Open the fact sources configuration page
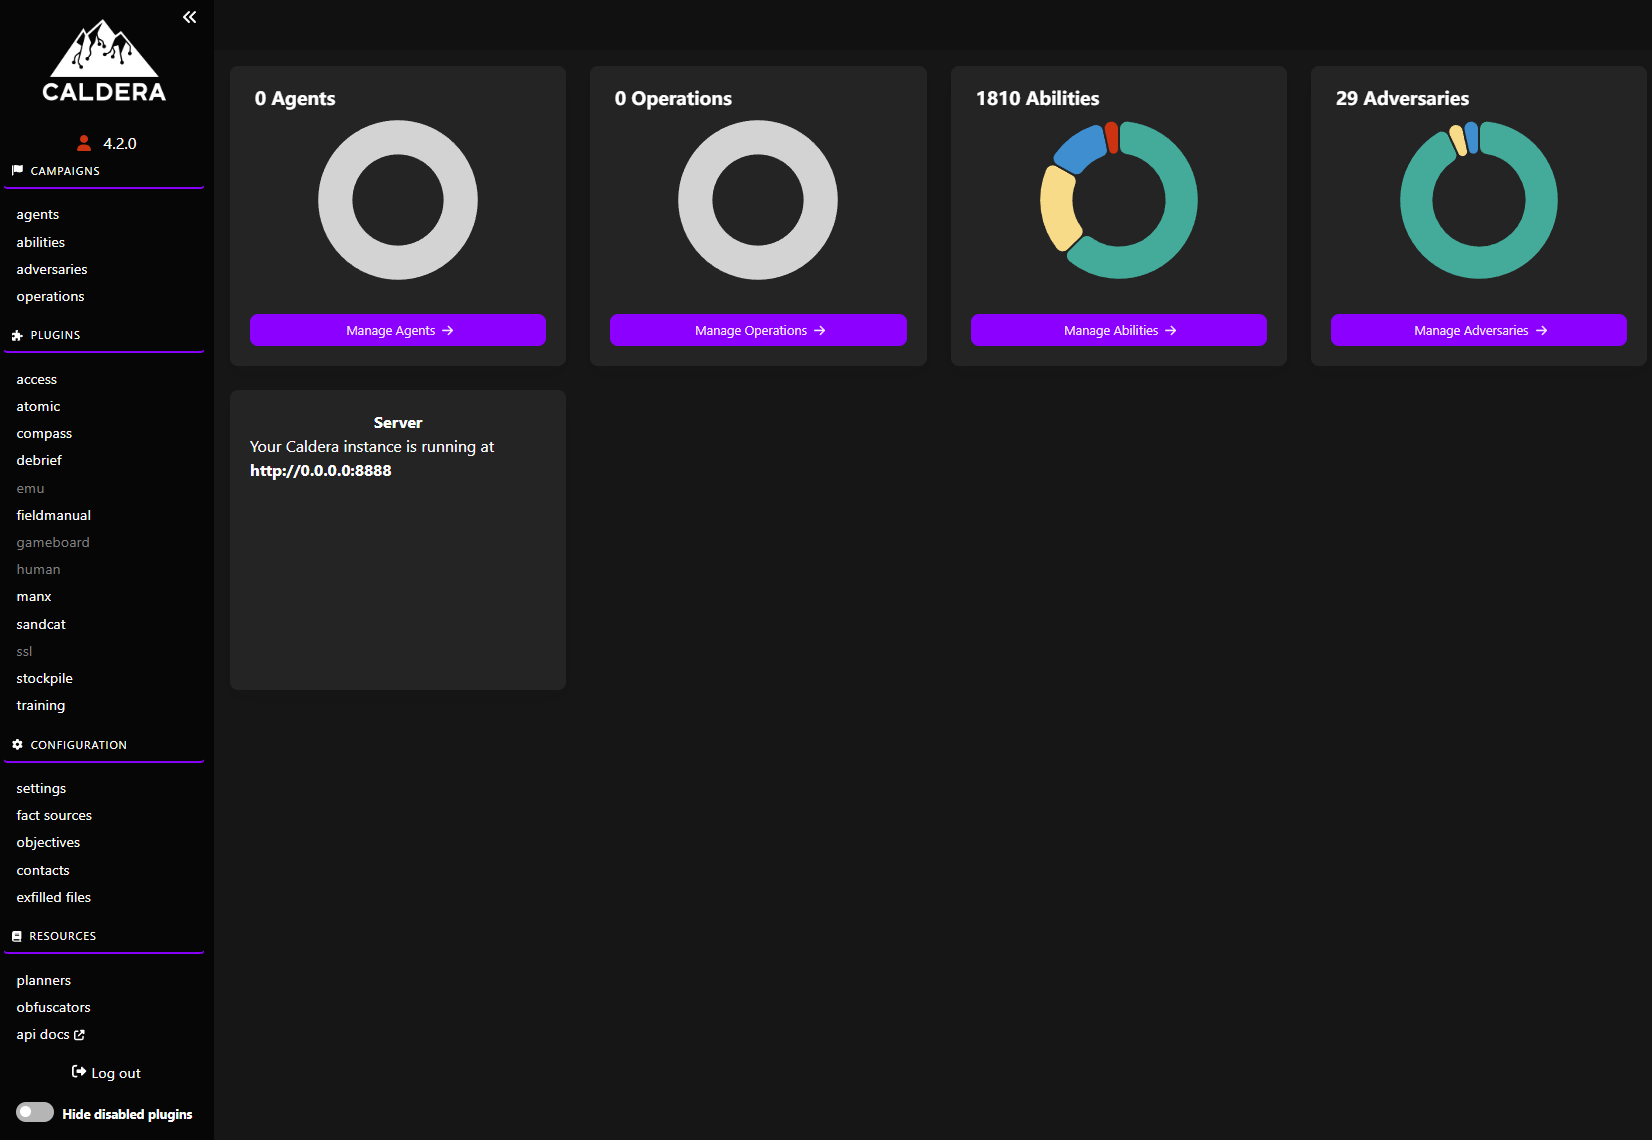Image resolution: width=1652 pixels, height=1140 pixels. pos(54,816)
